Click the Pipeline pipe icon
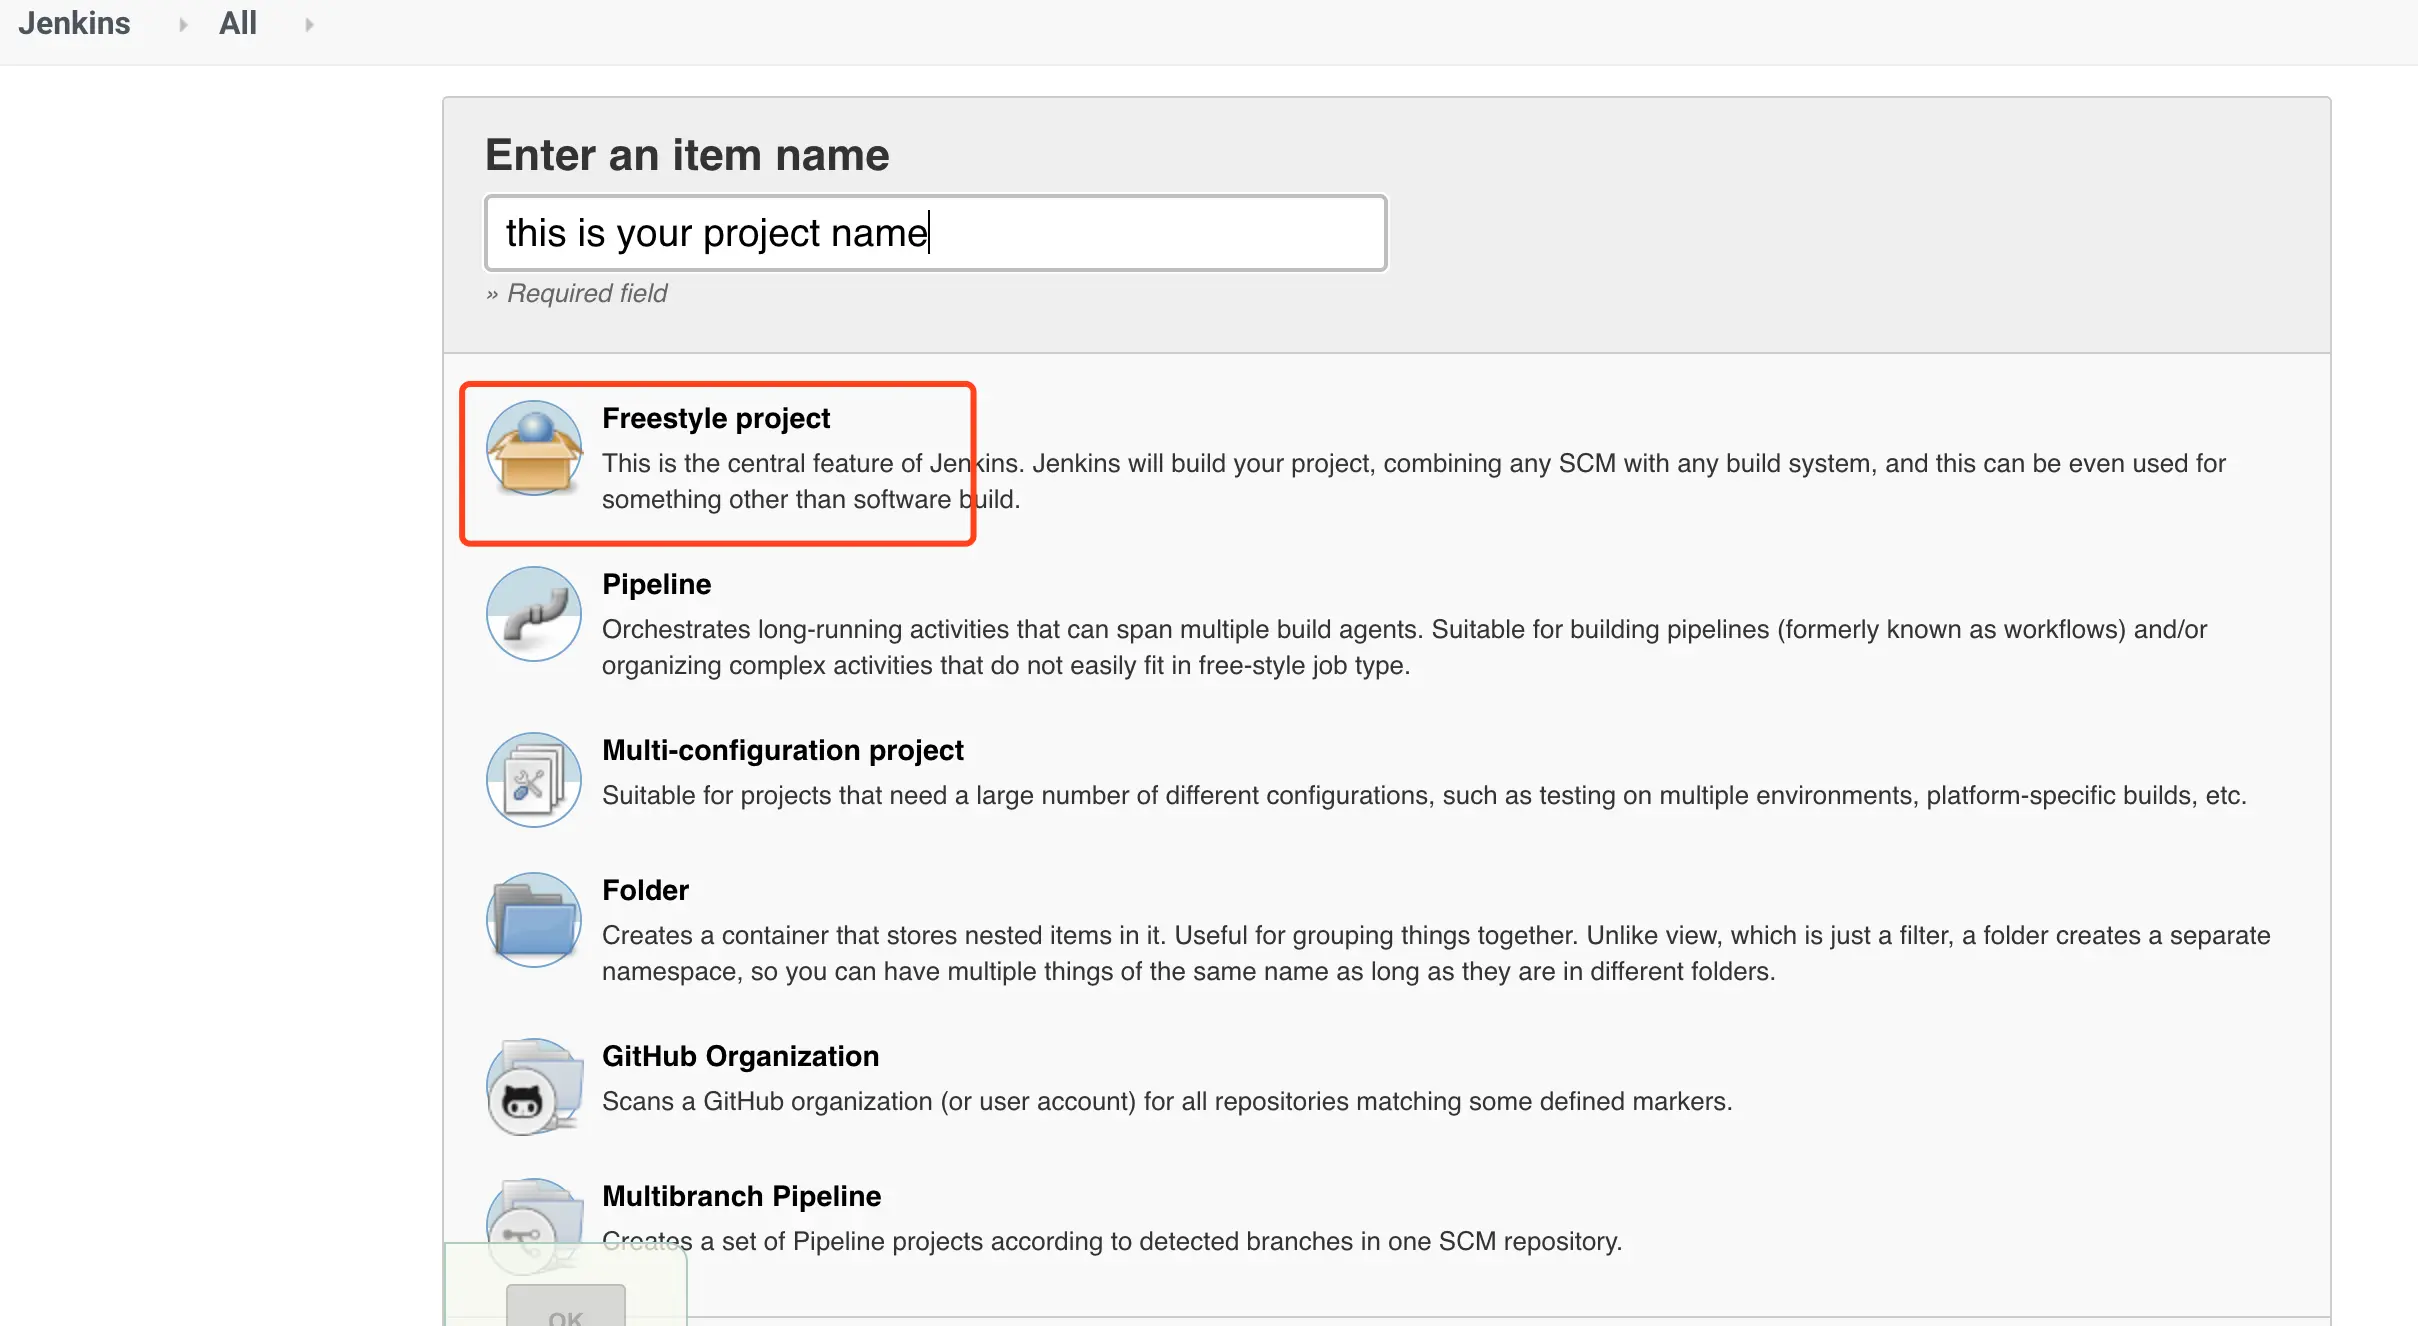This screenshot has height=1326, width=2418. click(534, 614)
